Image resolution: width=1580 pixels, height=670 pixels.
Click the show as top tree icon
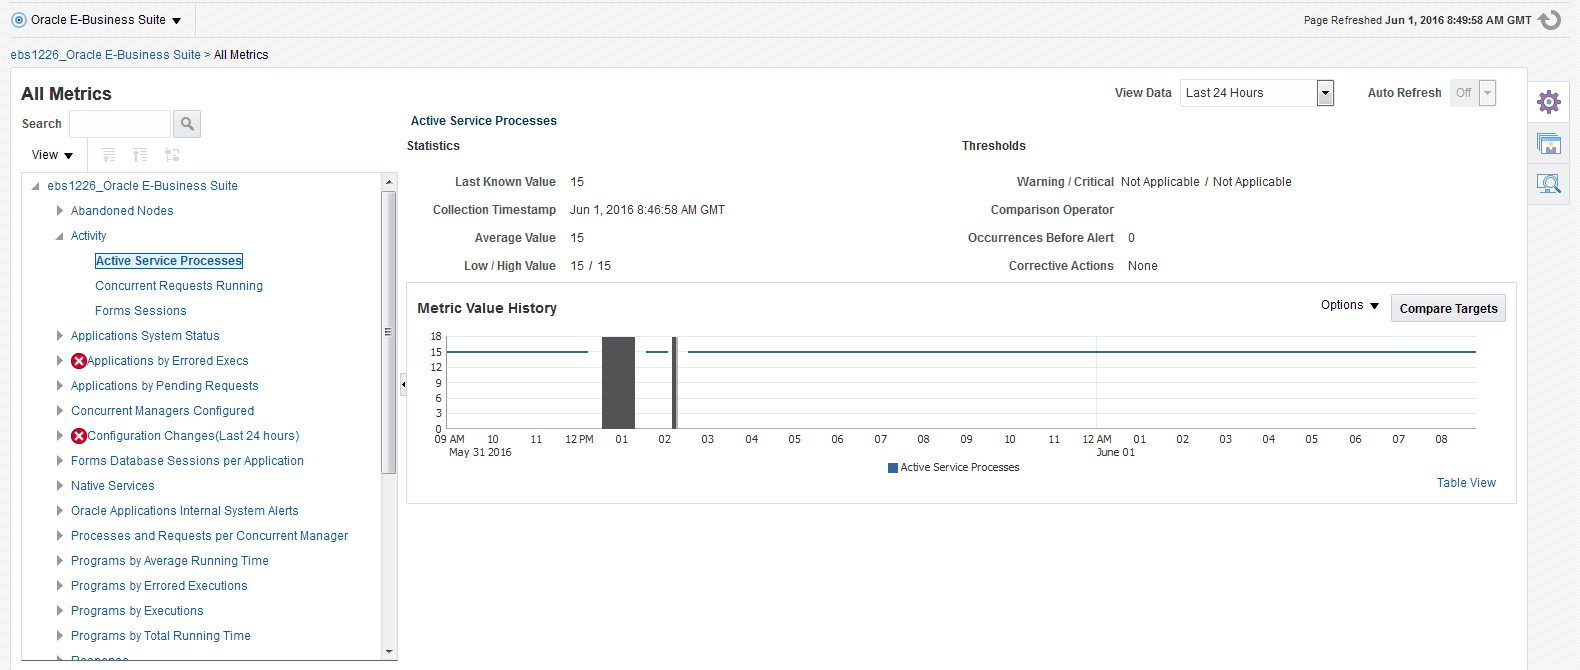click(172, 155)
